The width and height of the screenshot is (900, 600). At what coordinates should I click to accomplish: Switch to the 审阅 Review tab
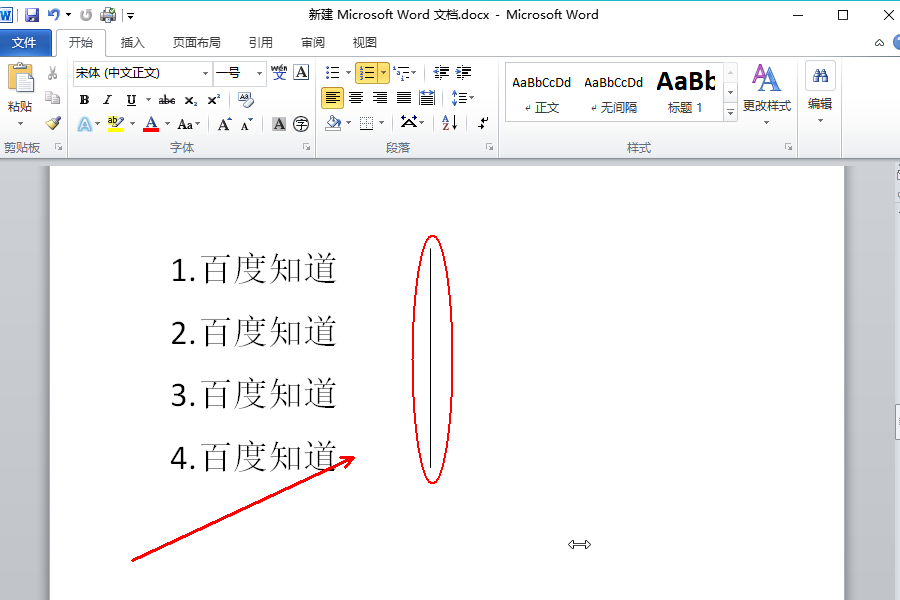(x=313, y=42)
